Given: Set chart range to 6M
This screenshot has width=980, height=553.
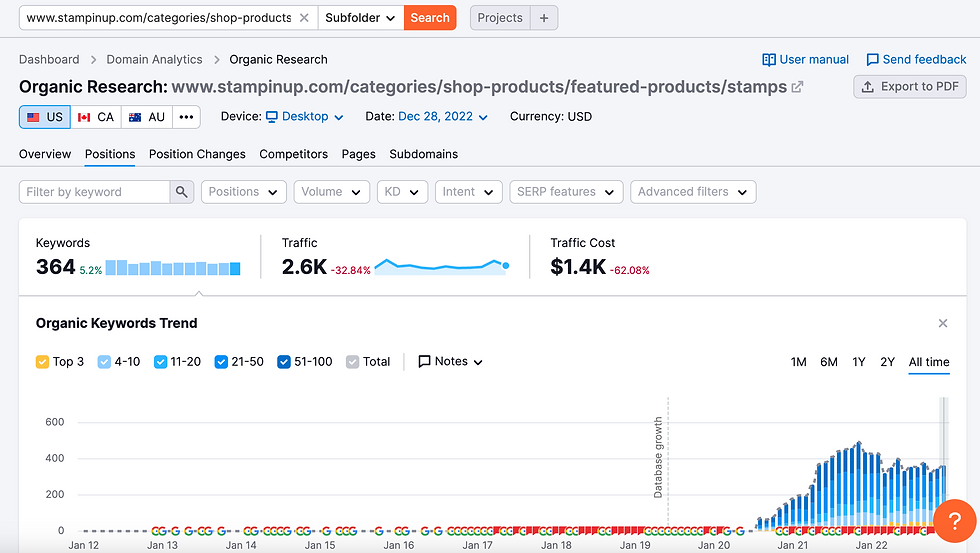Looking at the screenshot, I should (829, 362).
